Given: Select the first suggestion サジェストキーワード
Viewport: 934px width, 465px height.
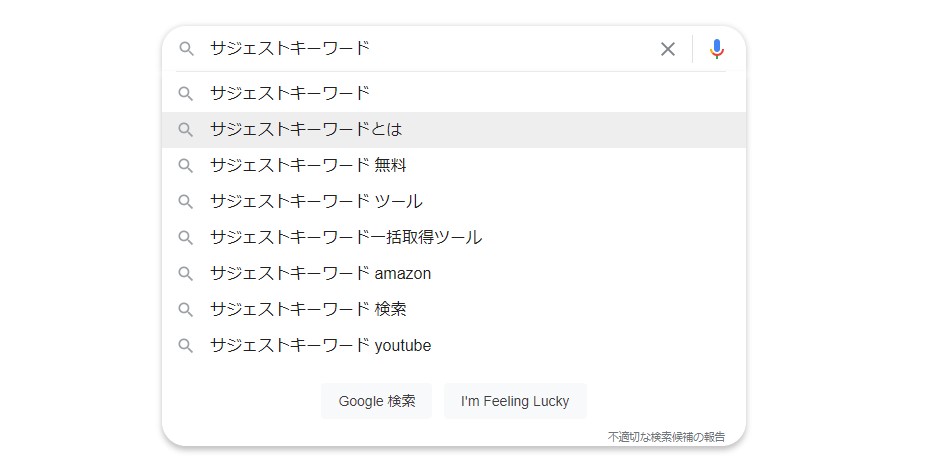Looking at the screenshot, I should (x=453, y=93).
